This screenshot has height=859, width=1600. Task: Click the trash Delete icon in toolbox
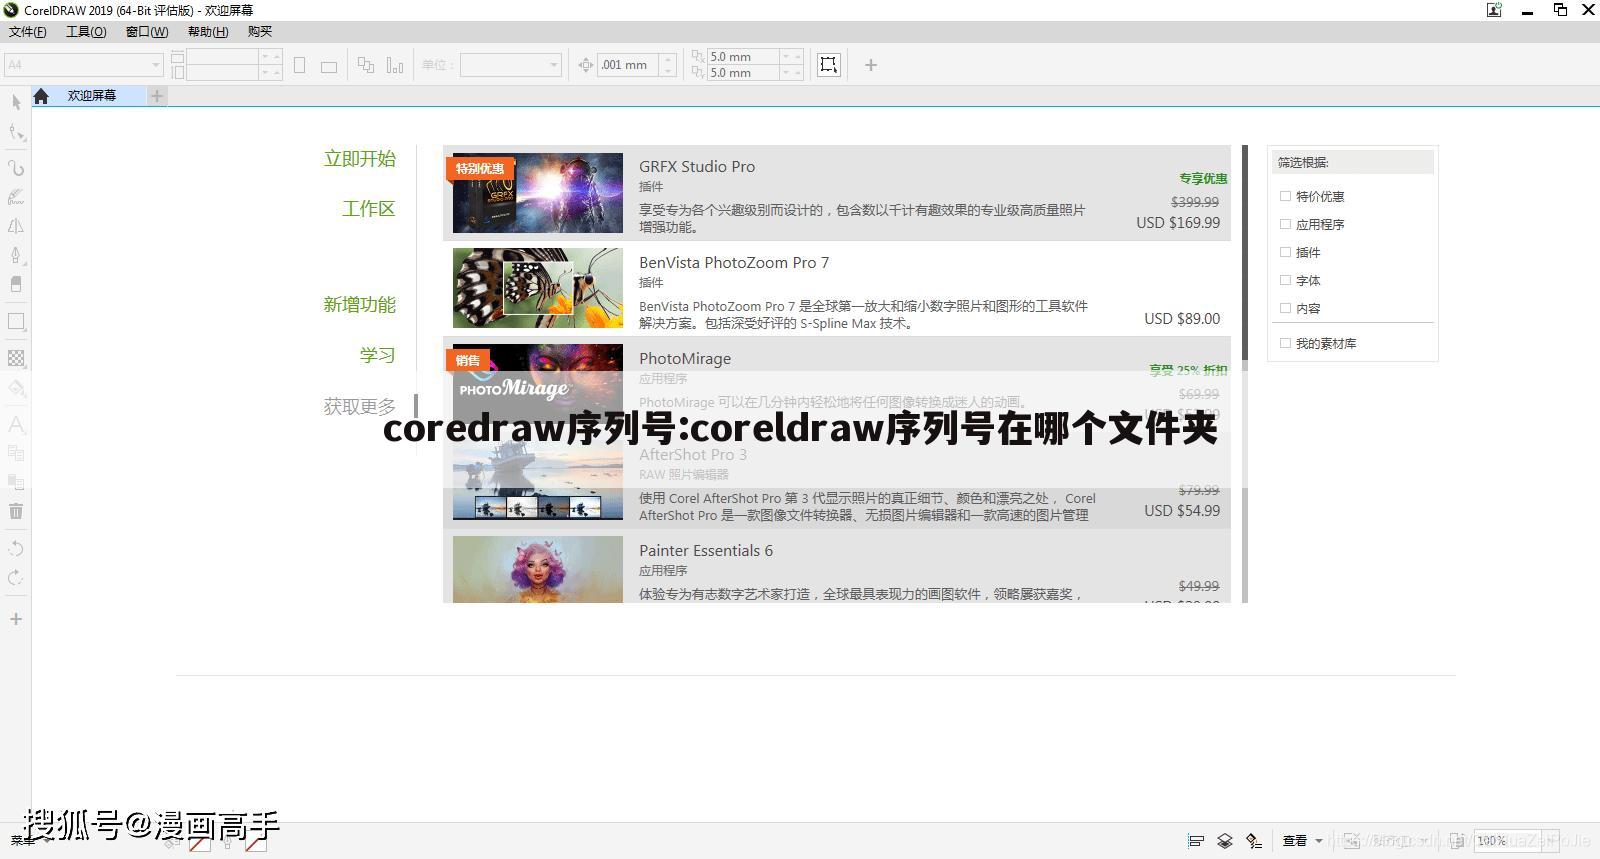(16, 511)
